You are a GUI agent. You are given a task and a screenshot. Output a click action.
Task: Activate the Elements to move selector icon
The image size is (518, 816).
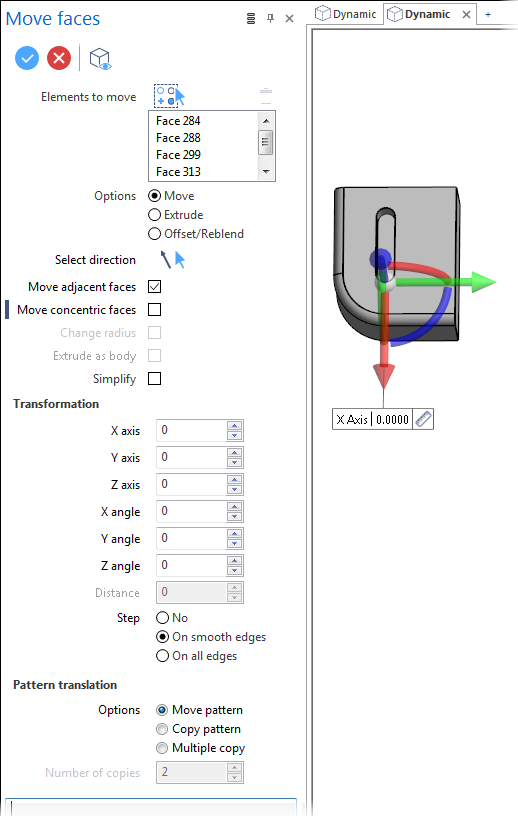click(x=170, y=96)
